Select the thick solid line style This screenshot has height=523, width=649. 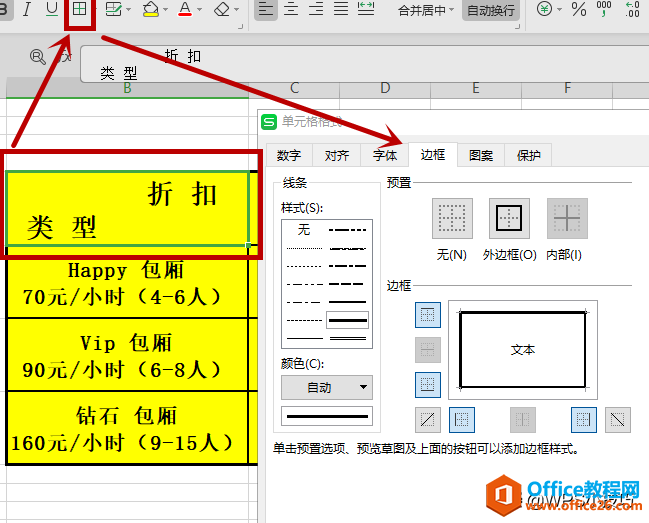coord(347,320)
